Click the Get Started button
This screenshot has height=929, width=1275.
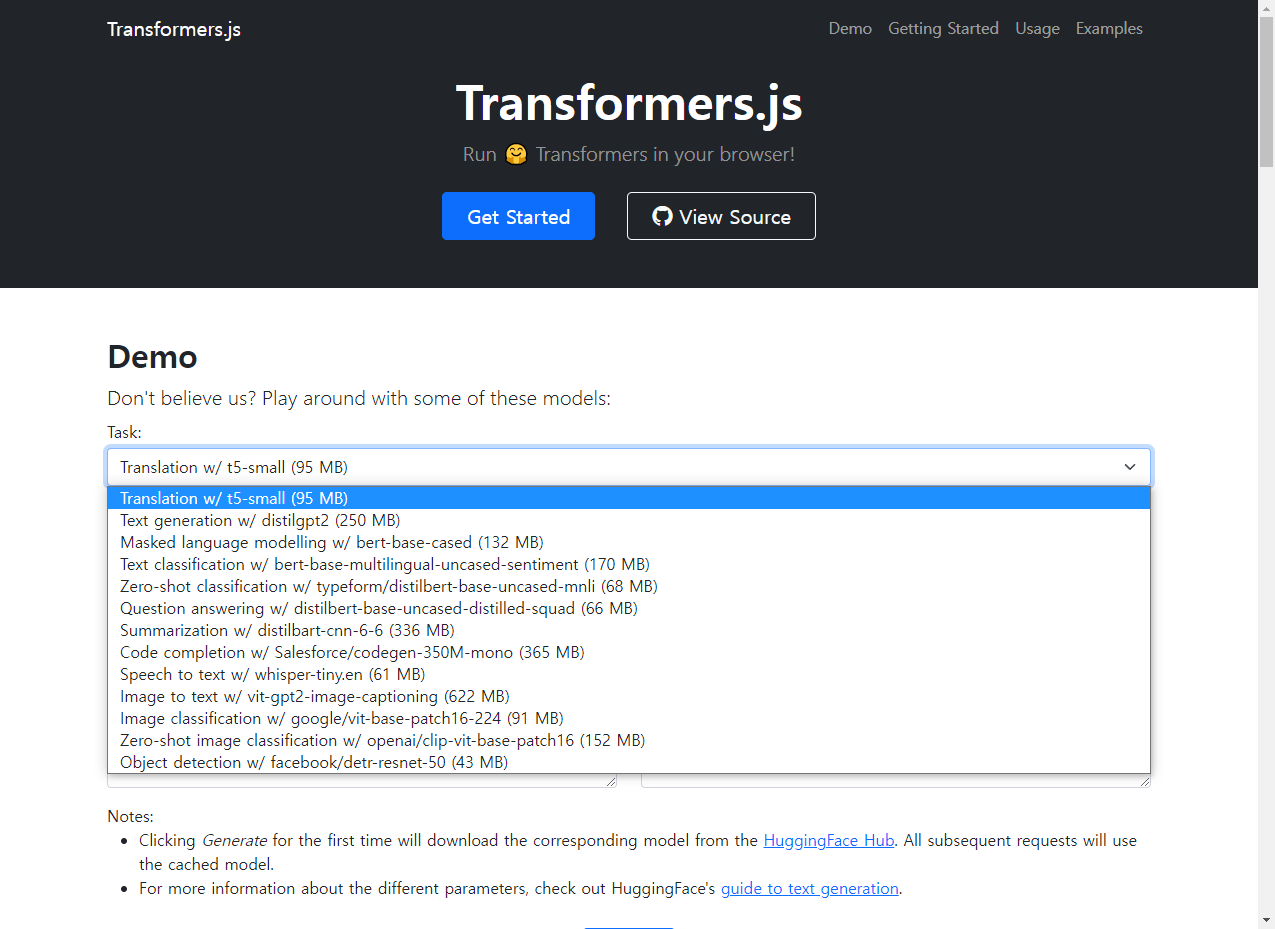point(518,216)
